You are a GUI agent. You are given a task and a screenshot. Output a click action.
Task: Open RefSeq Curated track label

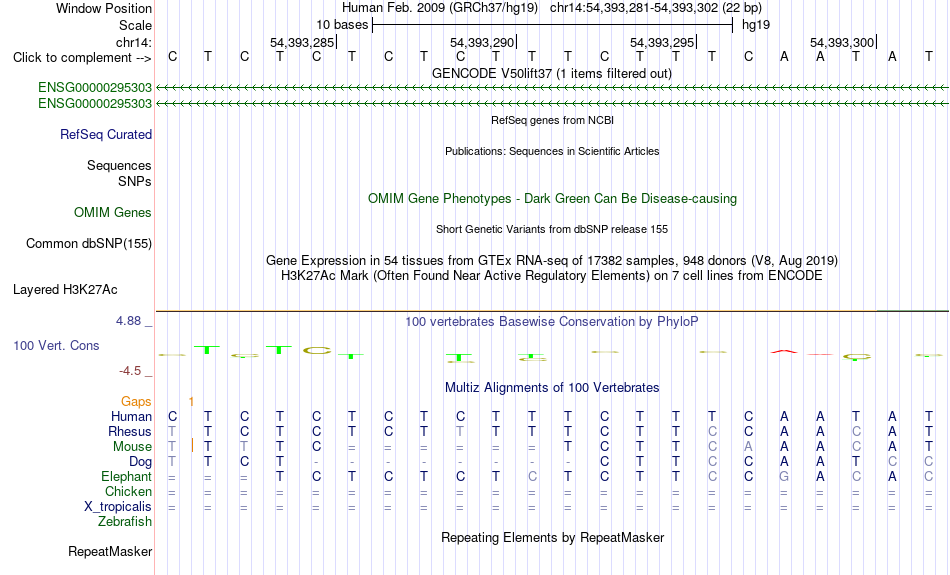105,135
